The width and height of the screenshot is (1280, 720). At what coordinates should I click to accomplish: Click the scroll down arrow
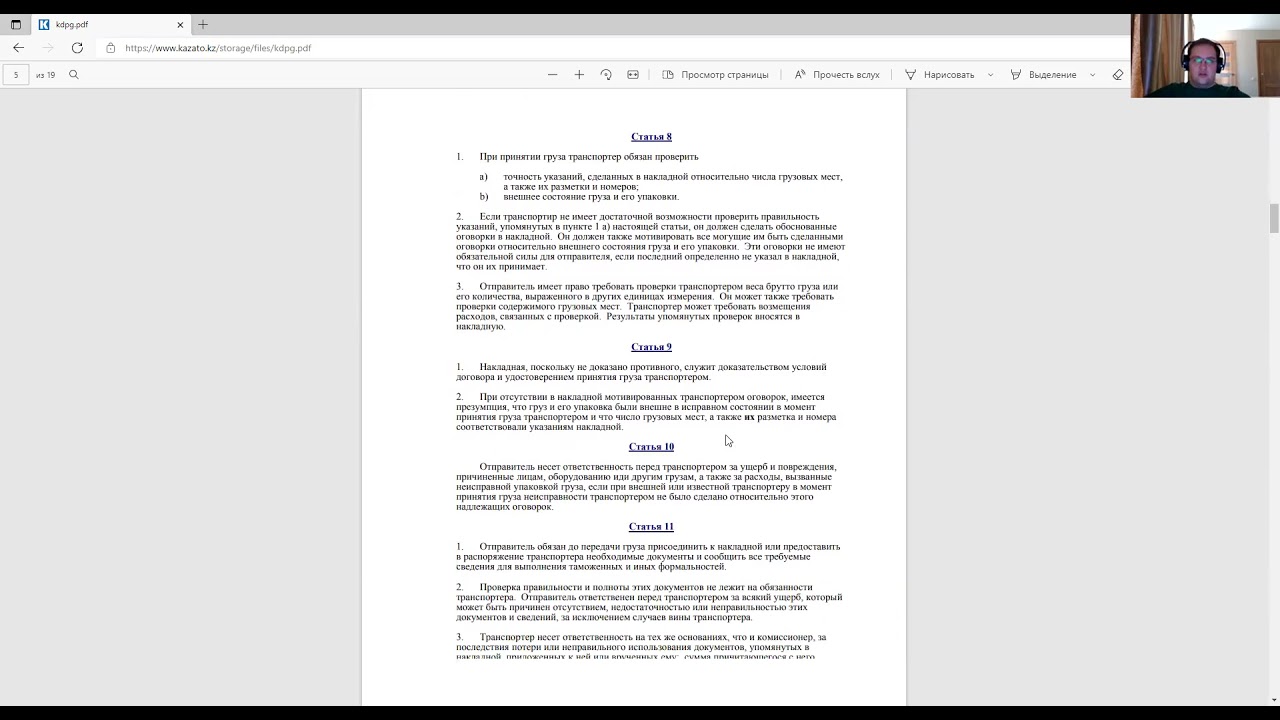pos(1274,700)
